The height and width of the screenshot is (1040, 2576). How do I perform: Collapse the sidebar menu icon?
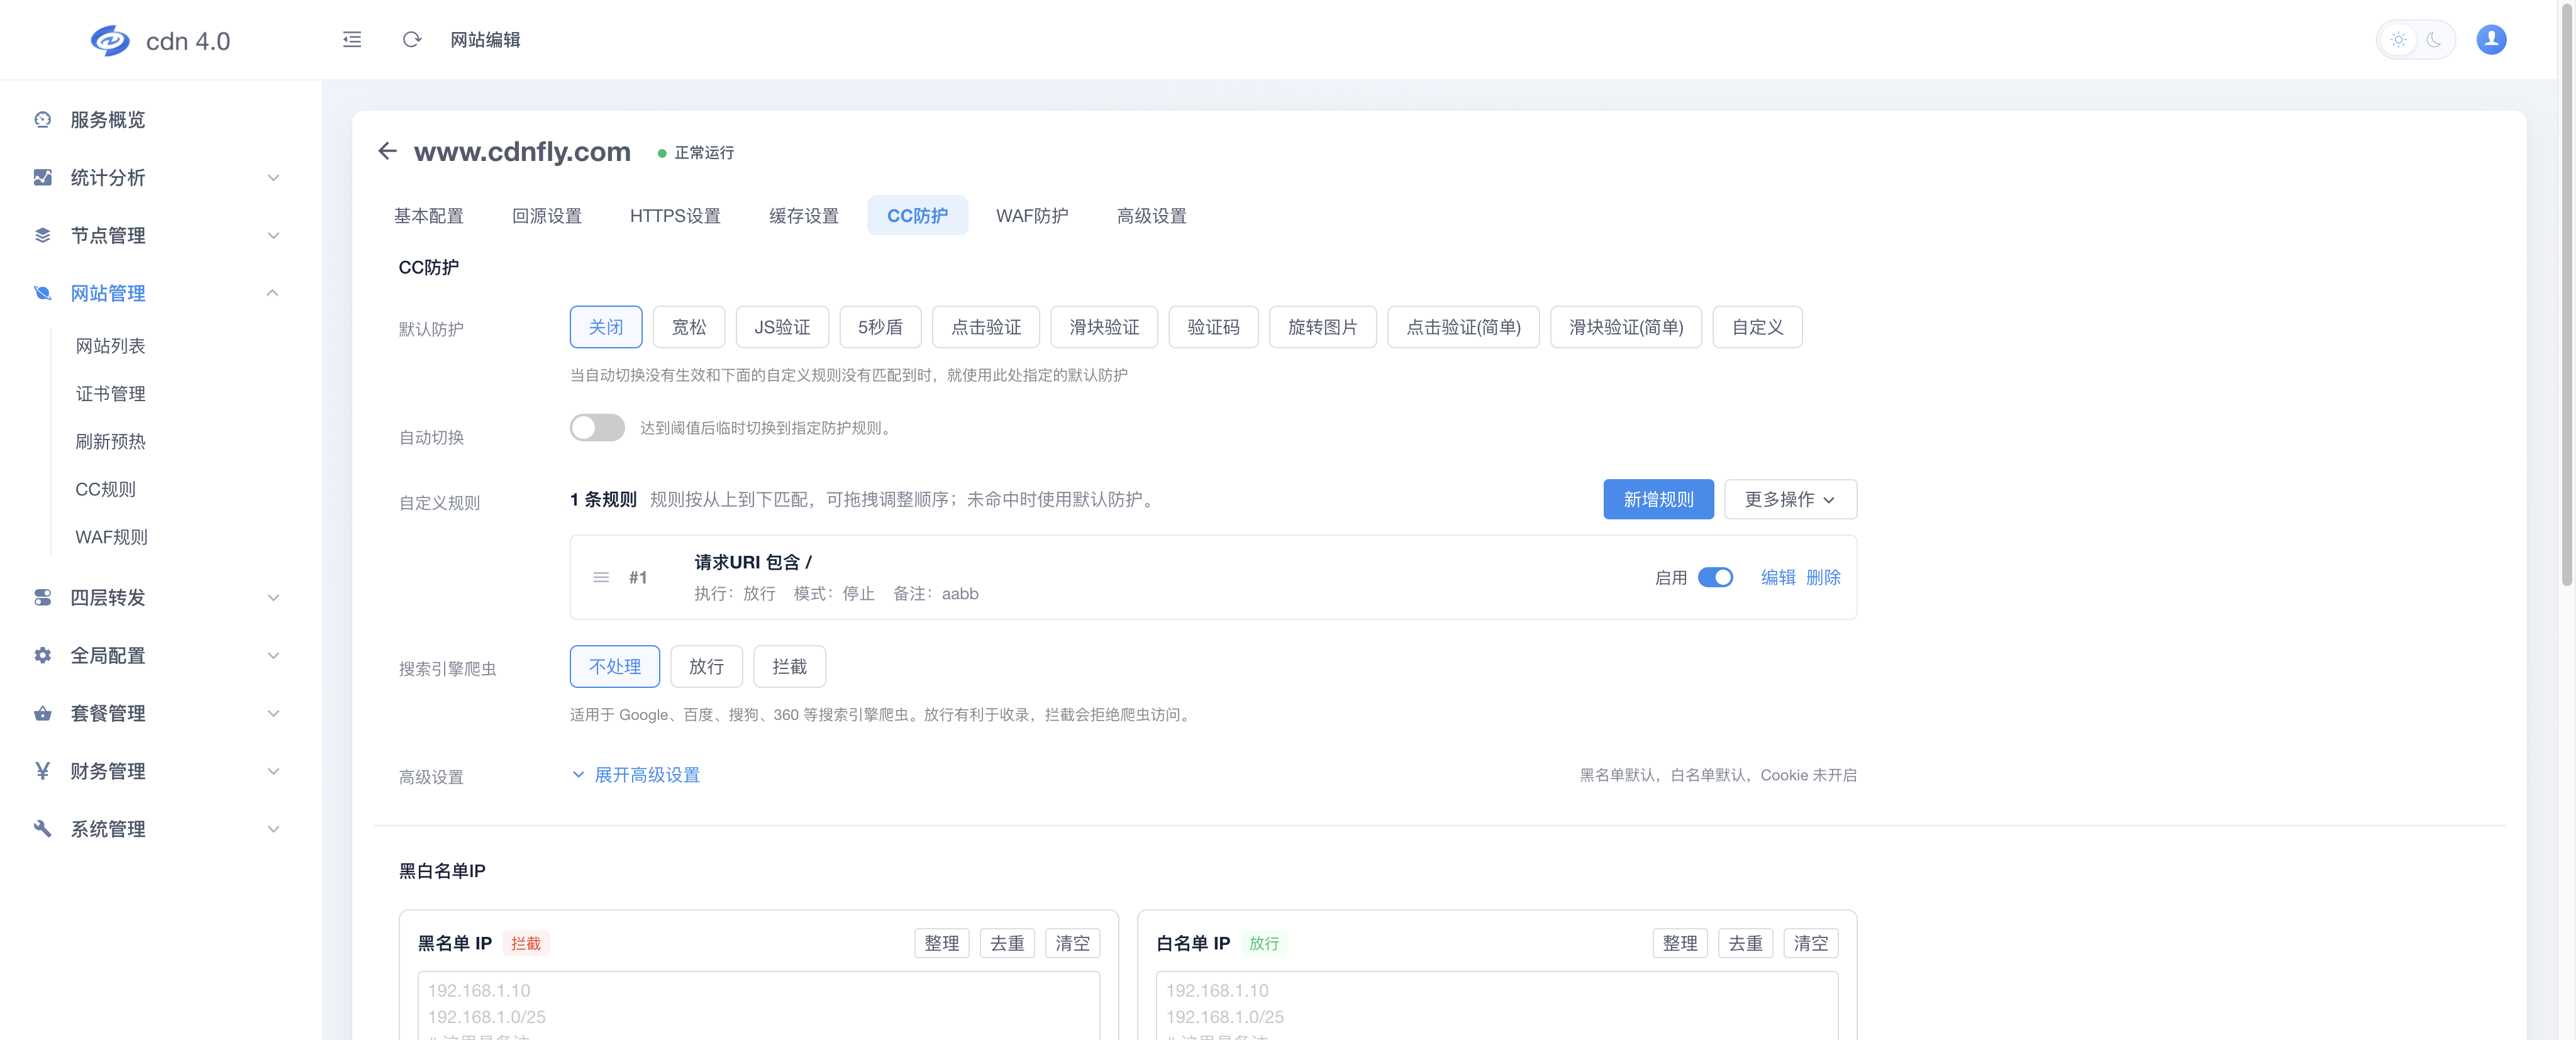(x=352, y=40)
